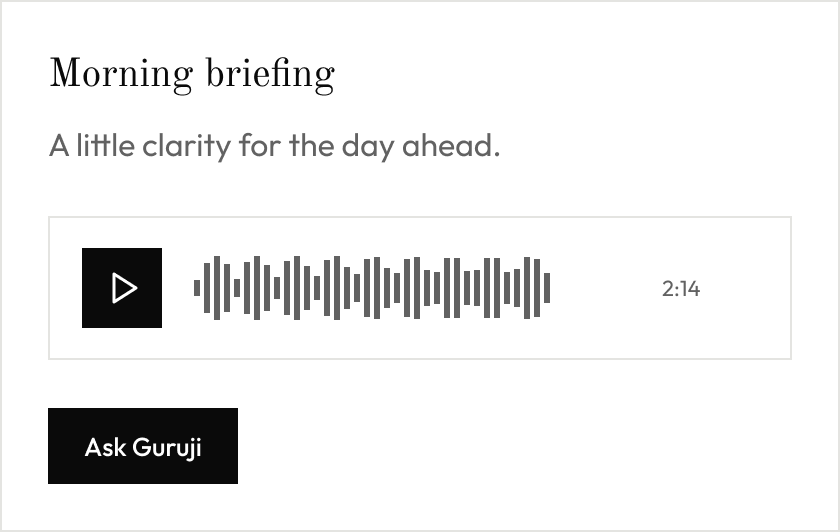Seek to one quarter through the waveform
The width and height of the screenshot is (840, 532).
coord(283,288)
